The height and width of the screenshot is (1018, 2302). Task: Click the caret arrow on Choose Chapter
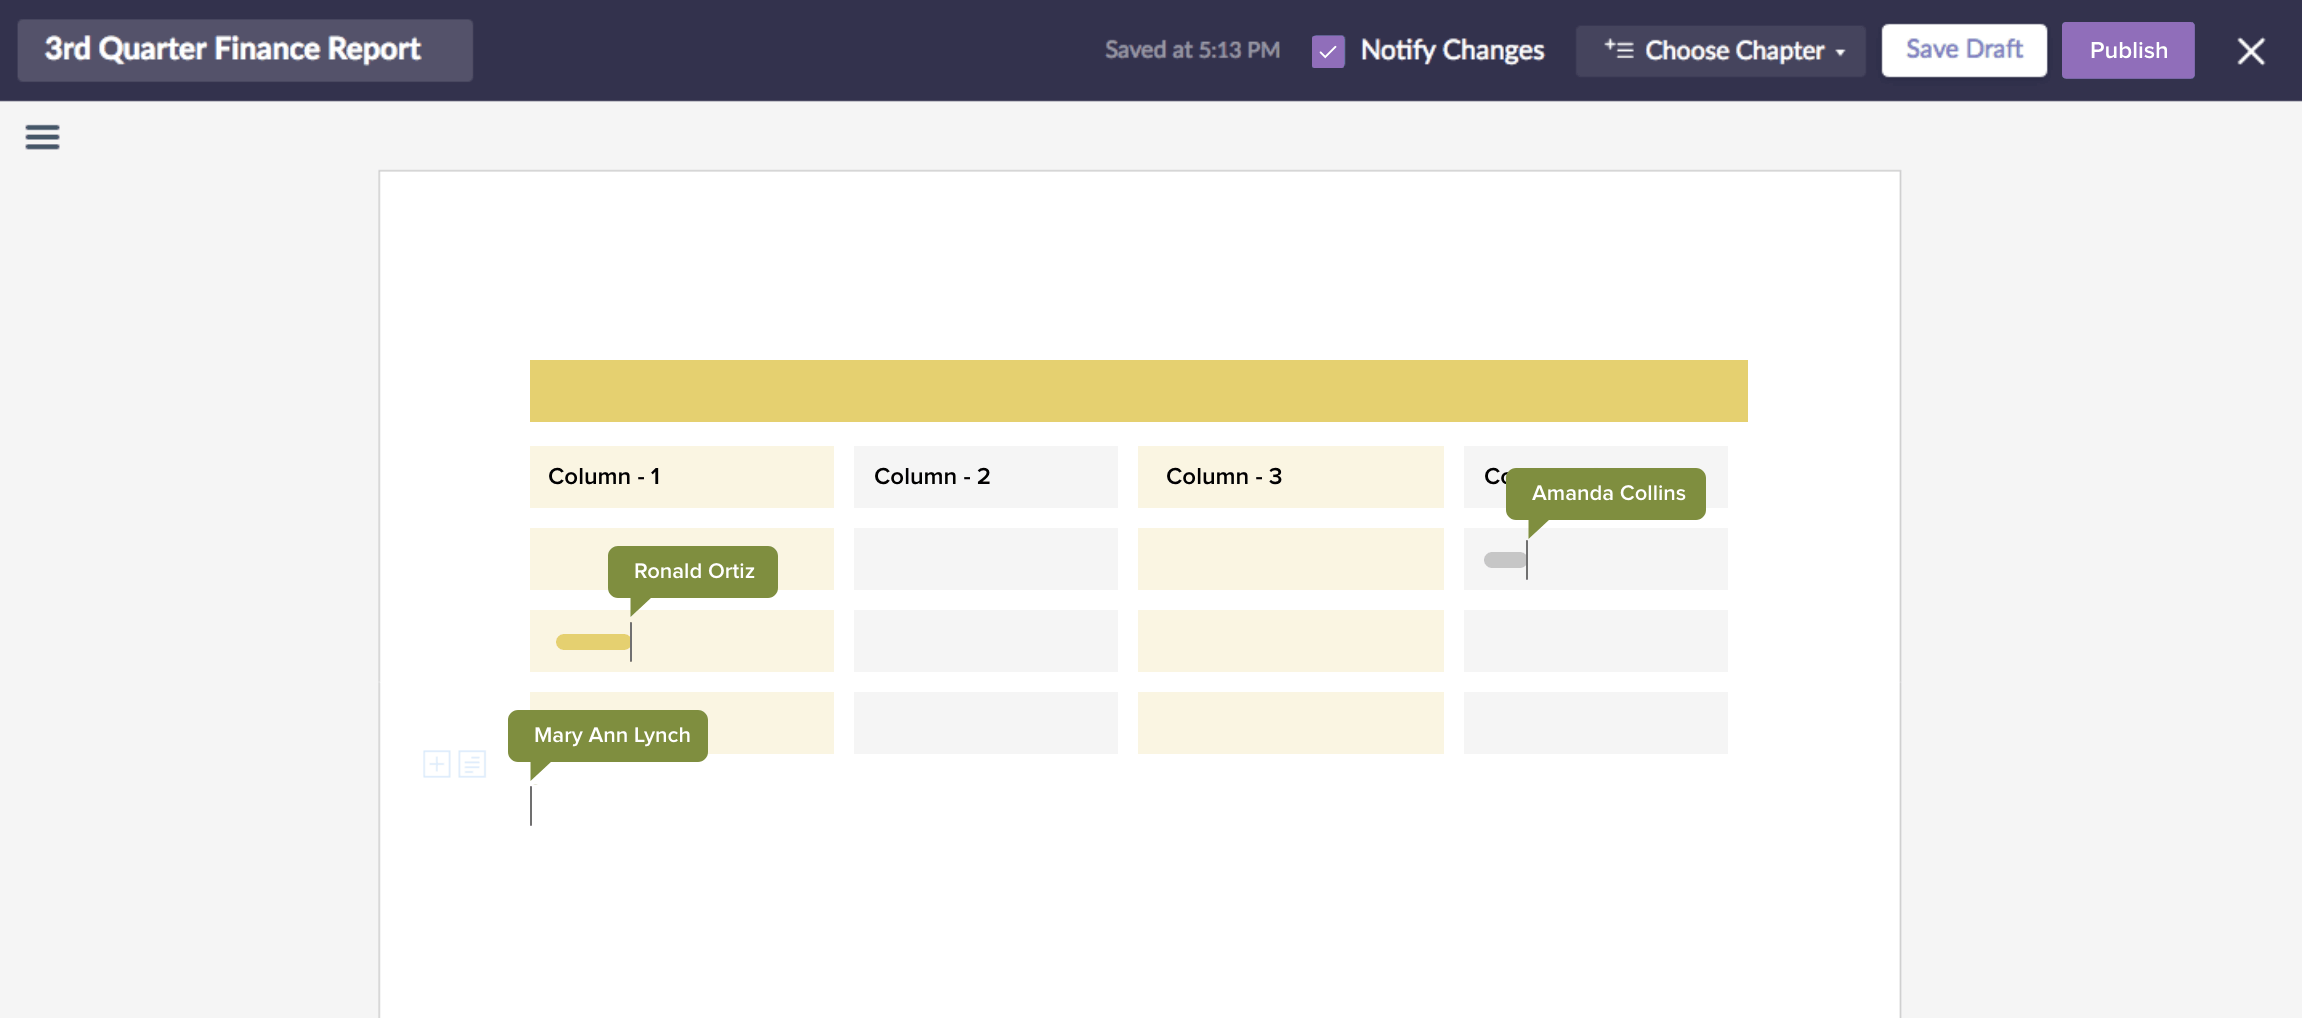(x=1841, y=52)
